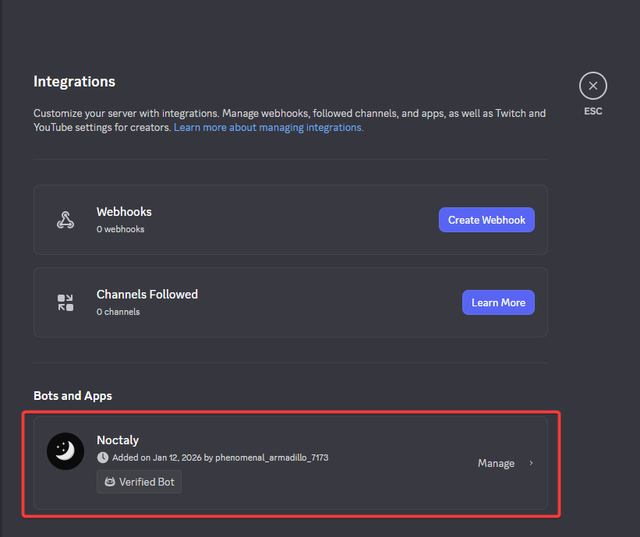Screen dimensions: 640x537
Task: Click the Verified Bot badge
Action: [x=139, y=482]
